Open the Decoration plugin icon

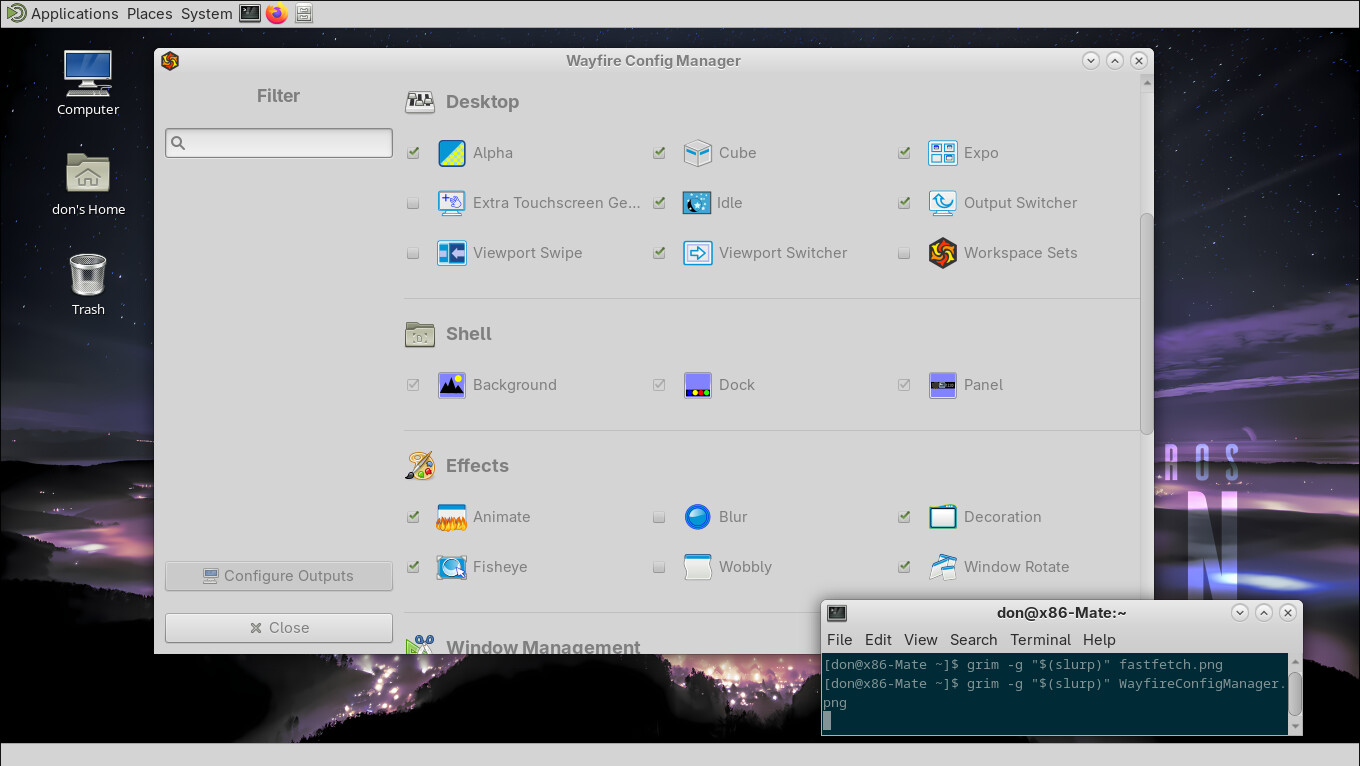pos(943,517)
